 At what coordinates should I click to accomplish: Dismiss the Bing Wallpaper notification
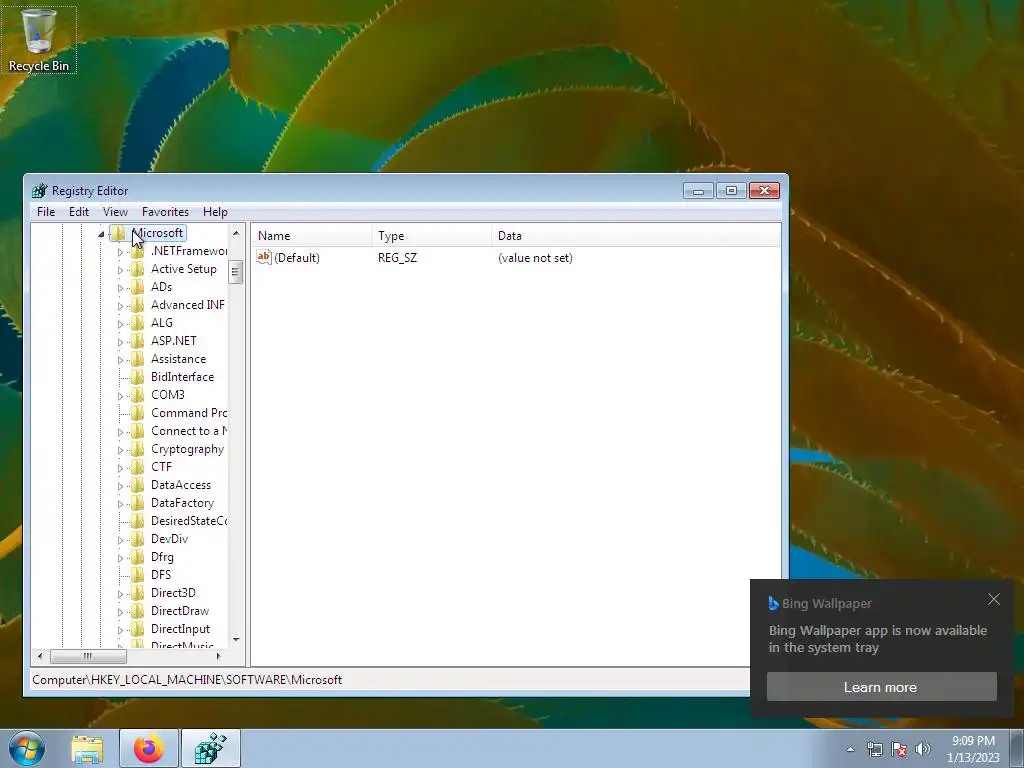[994, 600]
